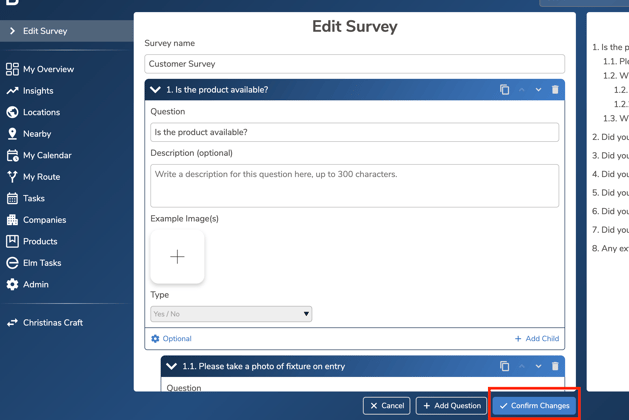Duplicate question 1 using the copy icon
The height and width of the screenshot is (420, 629).
coord(504,90)
